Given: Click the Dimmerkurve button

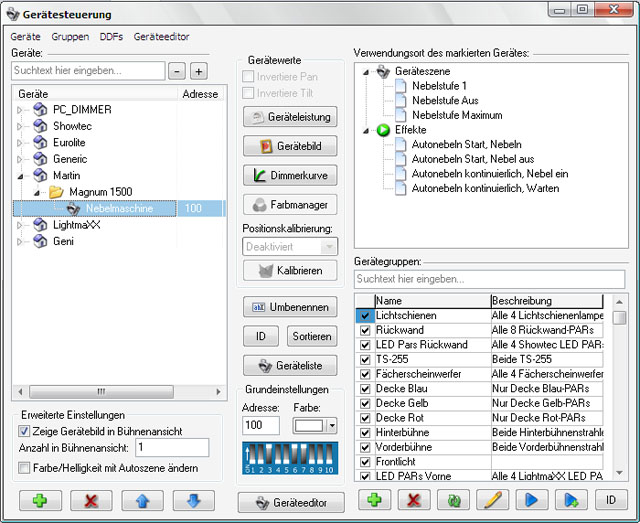Looking at the screenshot, I should [290, 175].
